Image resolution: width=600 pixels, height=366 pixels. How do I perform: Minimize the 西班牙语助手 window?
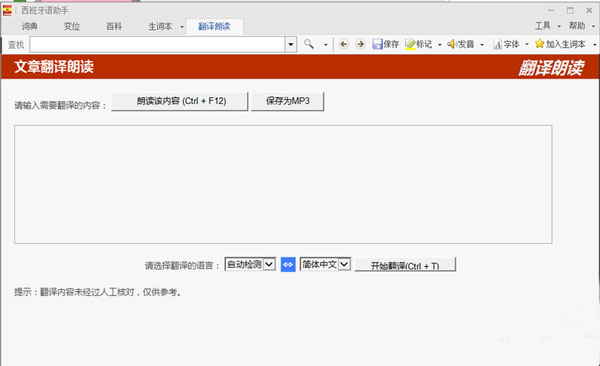point(551,10)
